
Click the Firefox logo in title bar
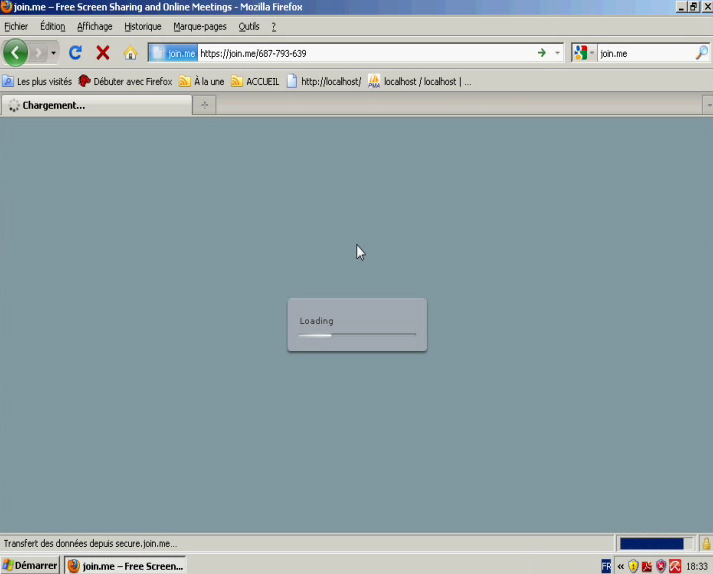pos(6,6)
